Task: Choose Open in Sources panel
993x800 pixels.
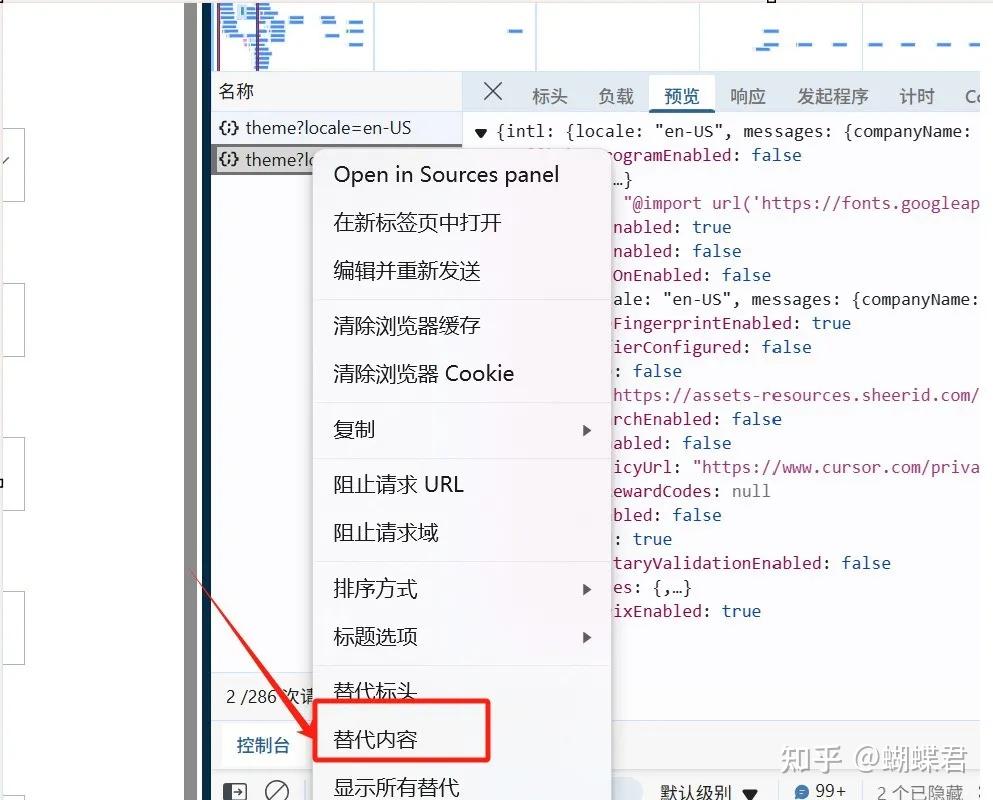Action: (x=445, y=175)
